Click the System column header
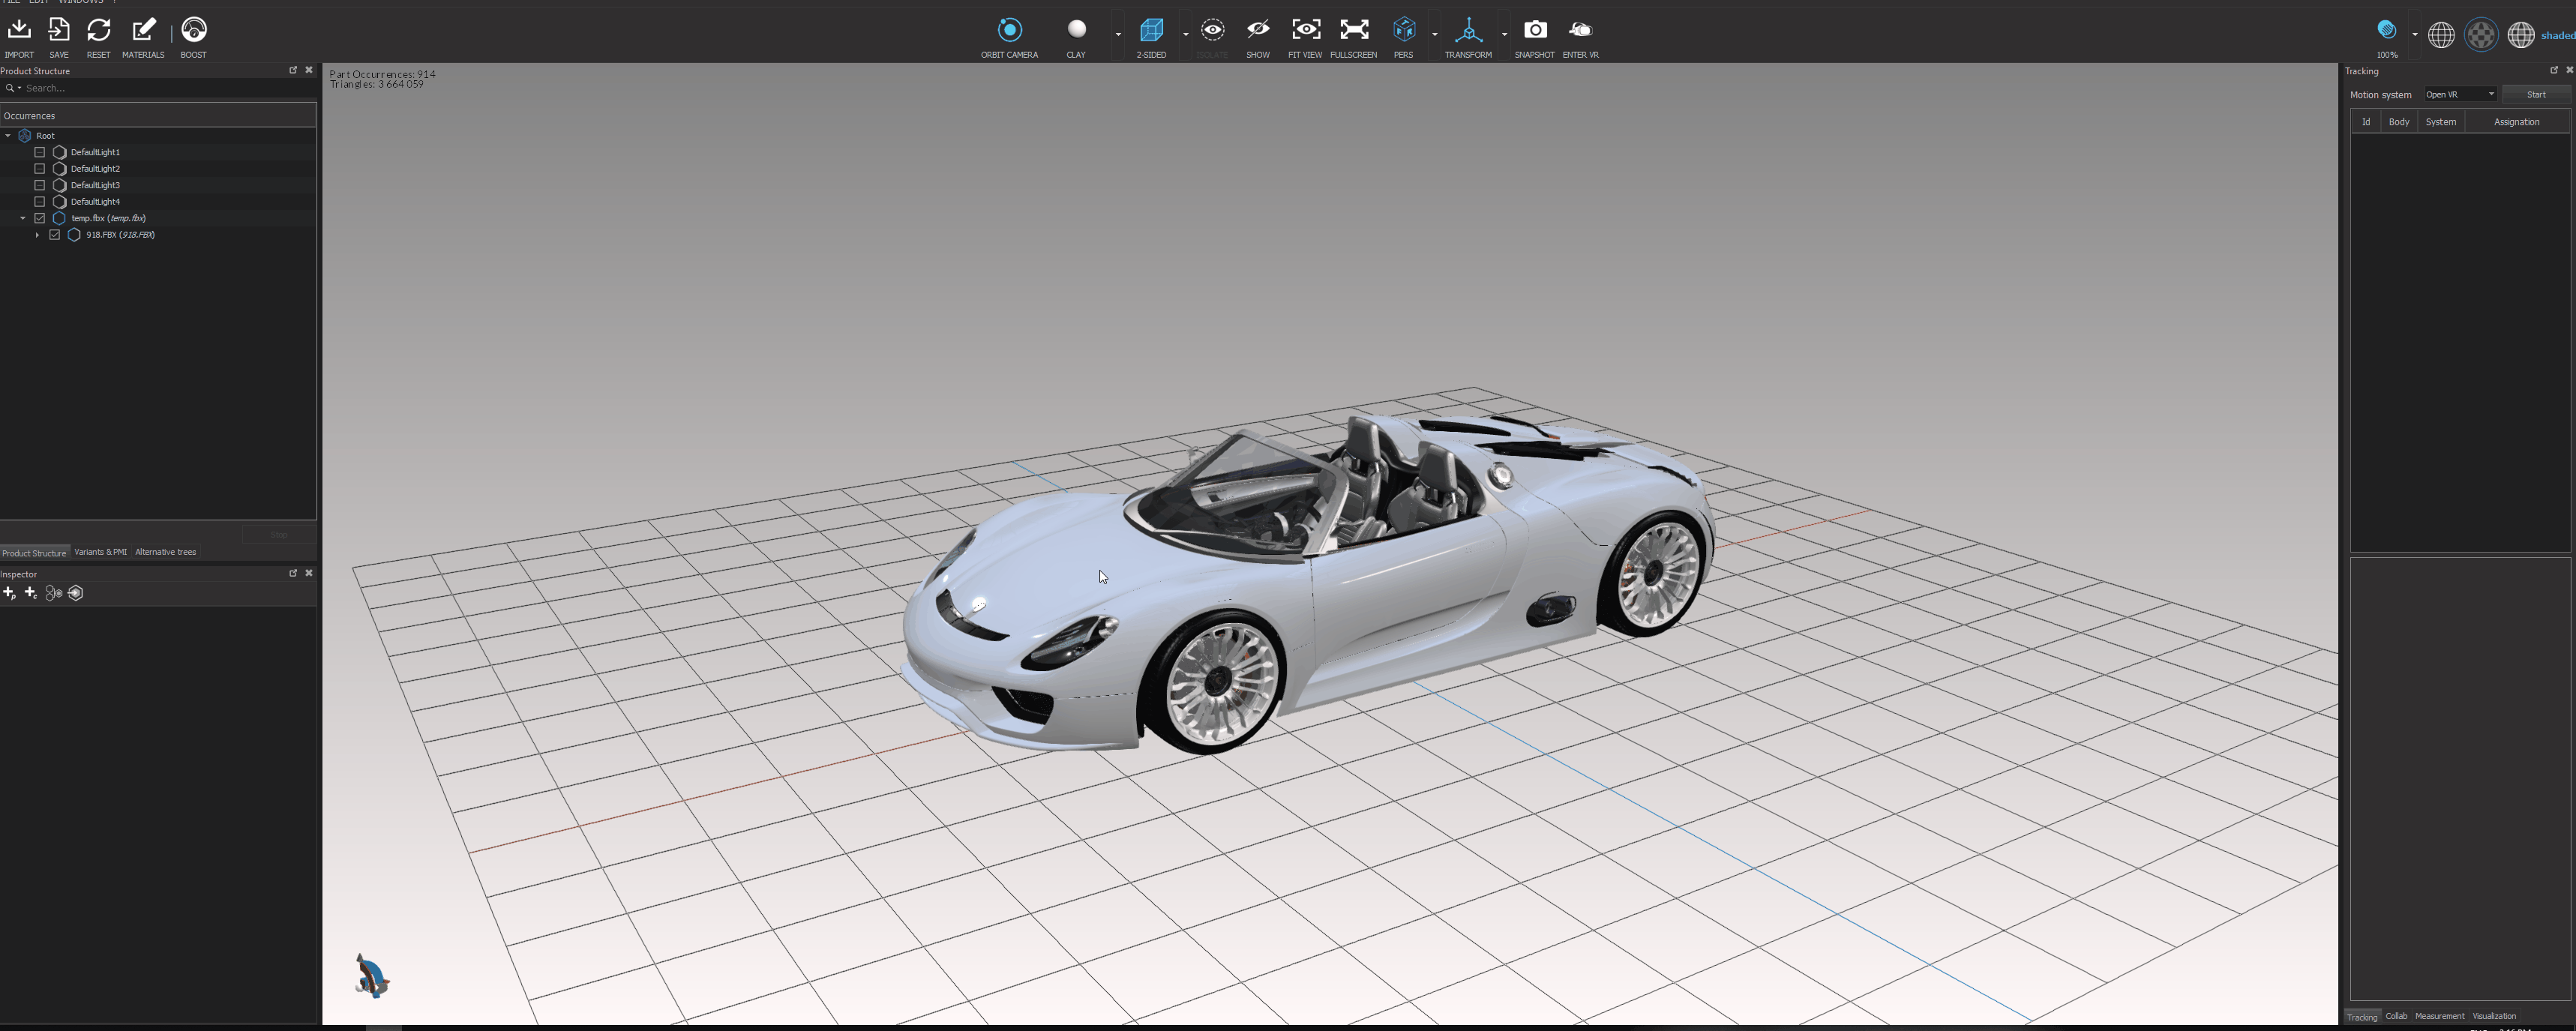2576x1031 pixels. tap(2440, 122)
